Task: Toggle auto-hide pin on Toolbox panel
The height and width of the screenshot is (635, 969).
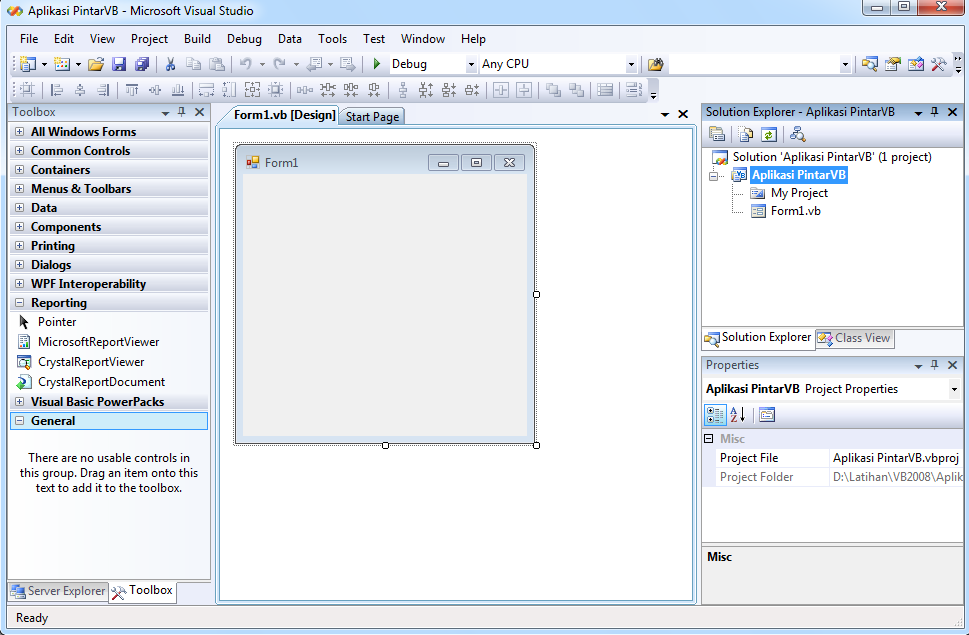Action: [x=182, y=112]
